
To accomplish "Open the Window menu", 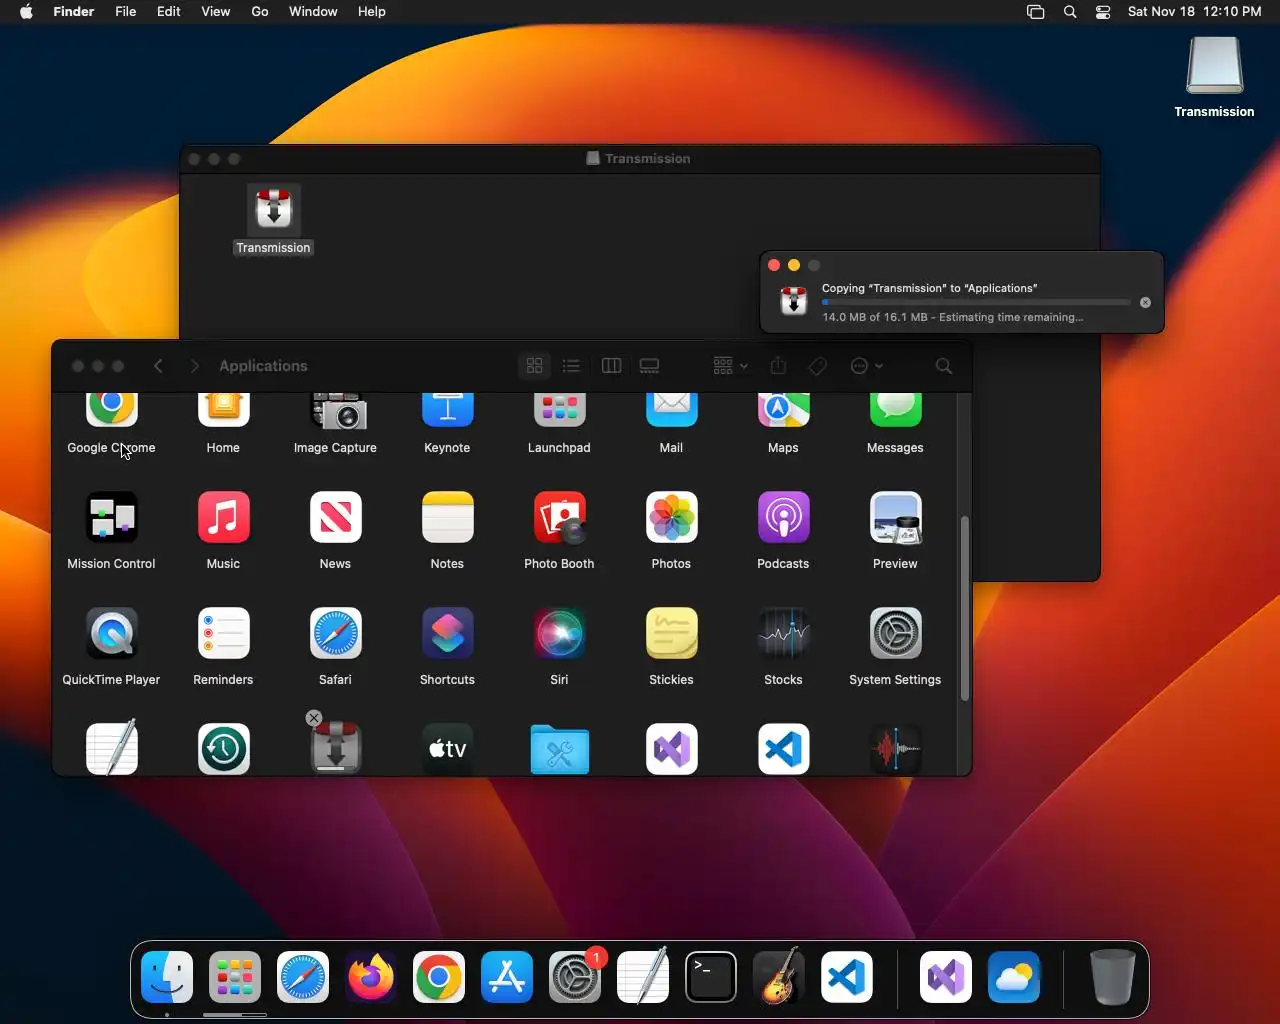I will coord(313,12).
